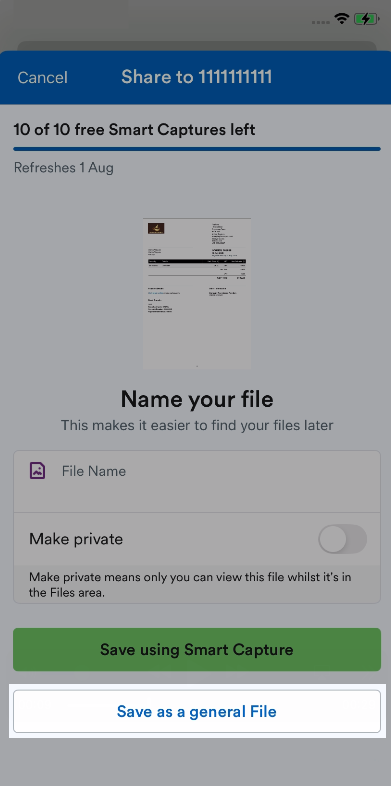Click Save using Smart Capture button
Image resolution: width=391 pixels, height=786 pixels.
click(x=197, y=649)
